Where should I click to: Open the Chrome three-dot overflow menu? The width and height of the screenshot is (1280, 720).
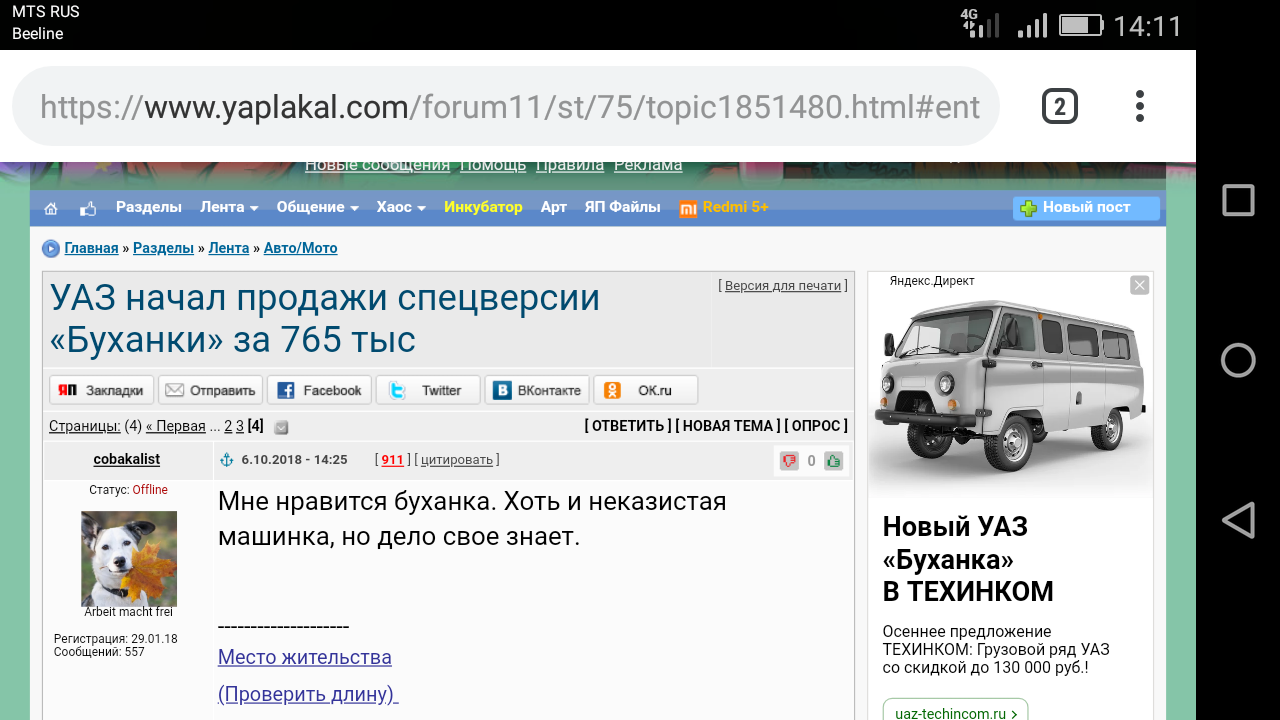1140,106
